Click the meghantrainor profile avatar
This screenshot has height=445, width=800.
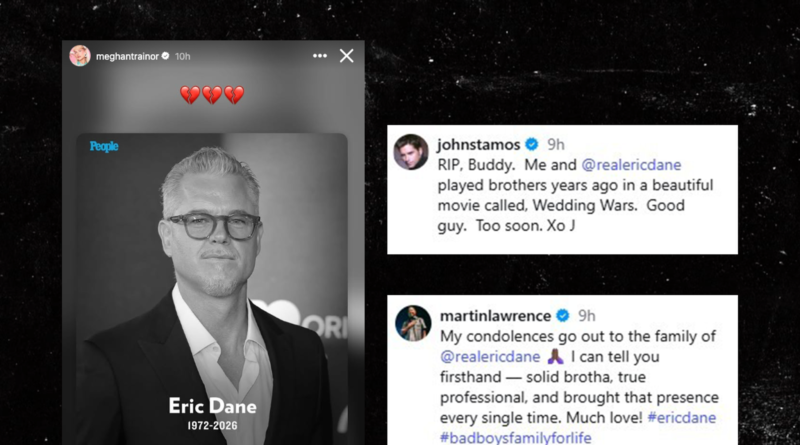pyautogui.click(x=80, y=56)
